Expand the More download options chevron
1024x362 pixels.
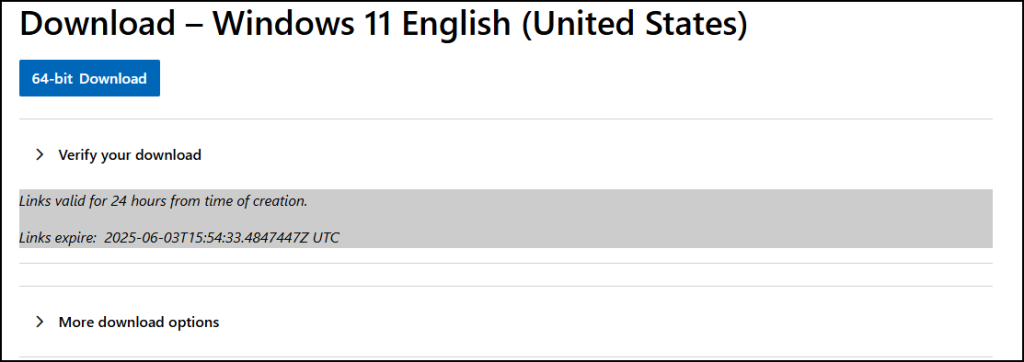[40, 321]
